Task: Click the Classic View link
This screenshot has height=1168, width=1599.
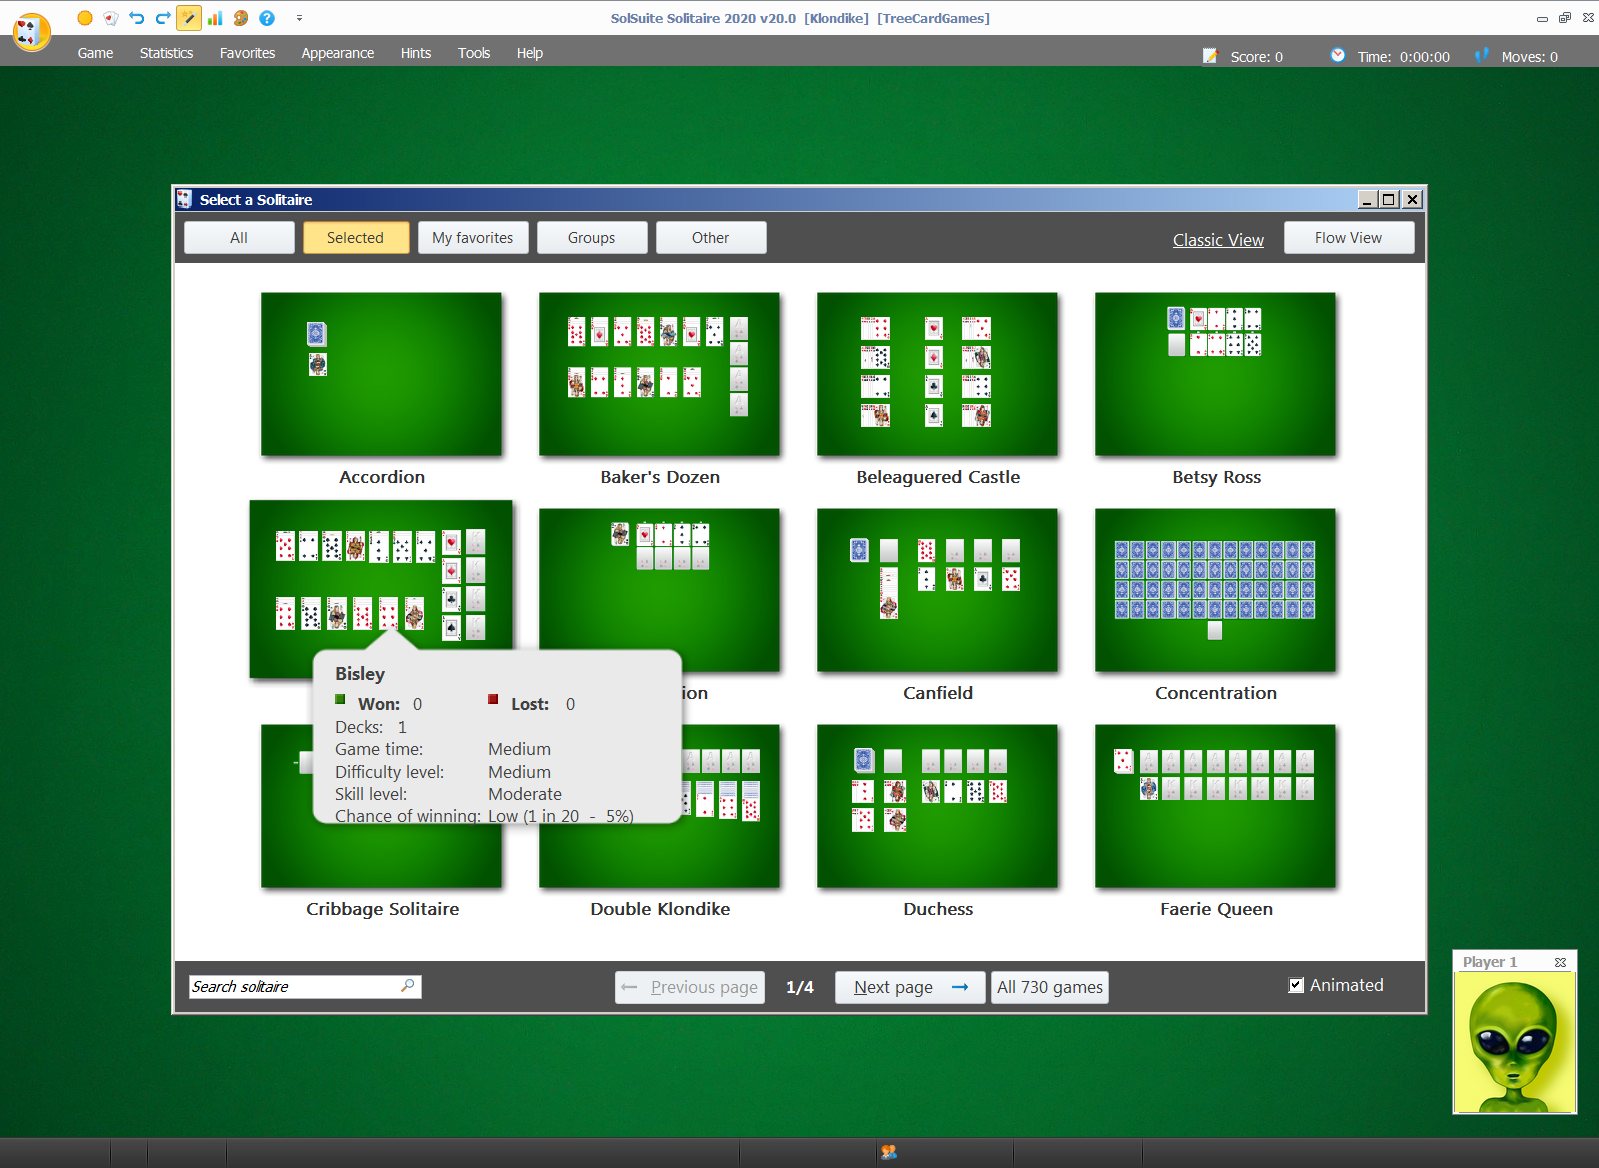Action: click(1218, 240)
